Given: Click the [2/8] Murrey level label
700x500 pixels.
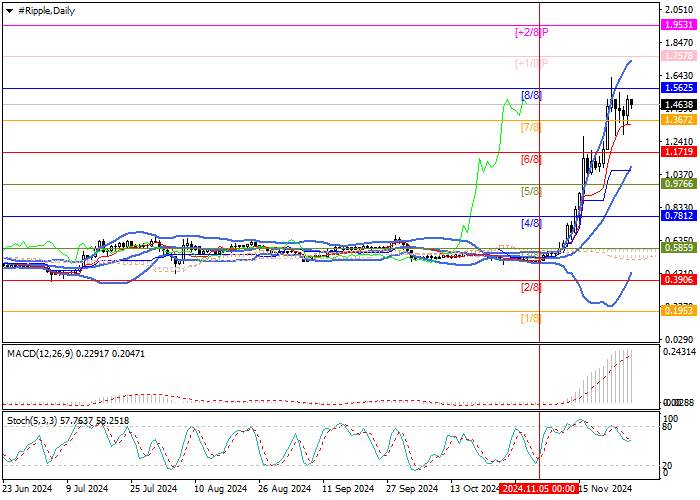Looking at the screenshot, I should 531,288.
